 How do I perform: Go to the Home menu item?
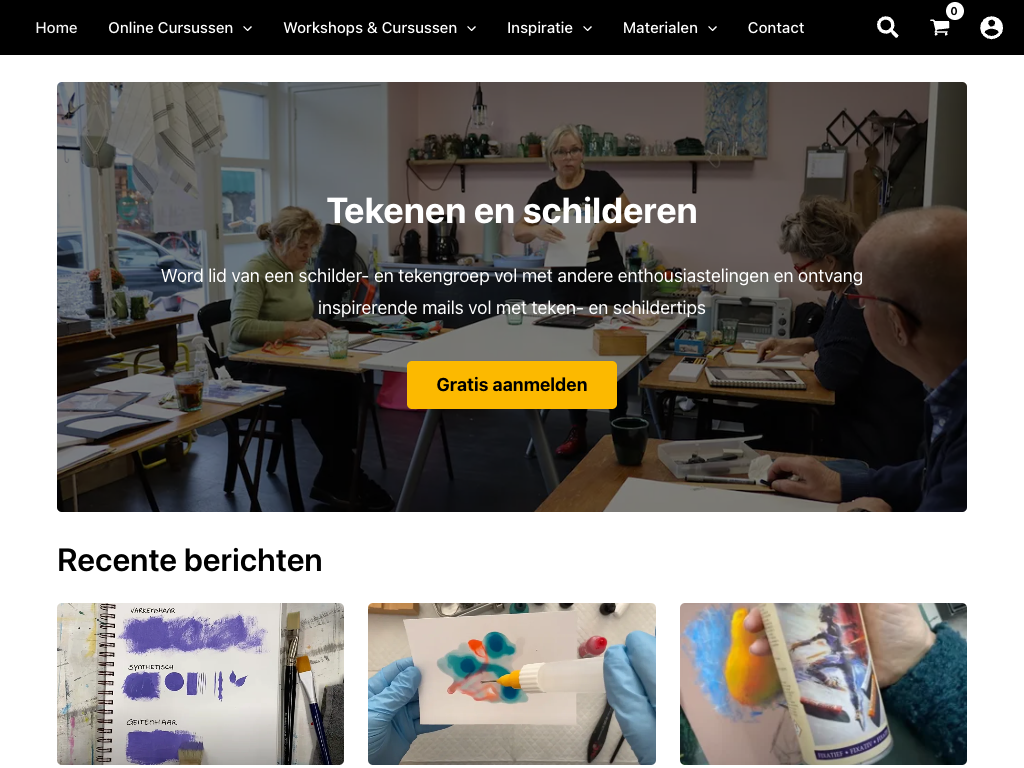pyautogui.click(x=56, y=27)
